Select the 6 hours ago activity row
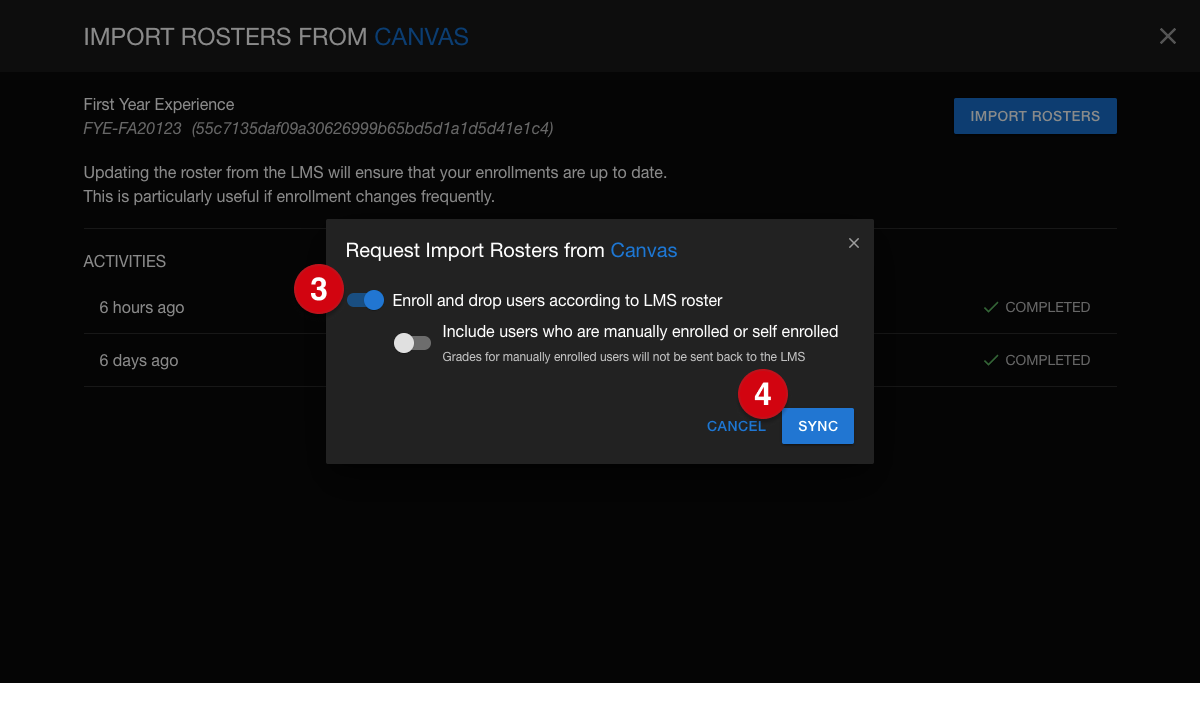Screen dimensions: 1200x711 pyautogui.click(x=600, y=307)
